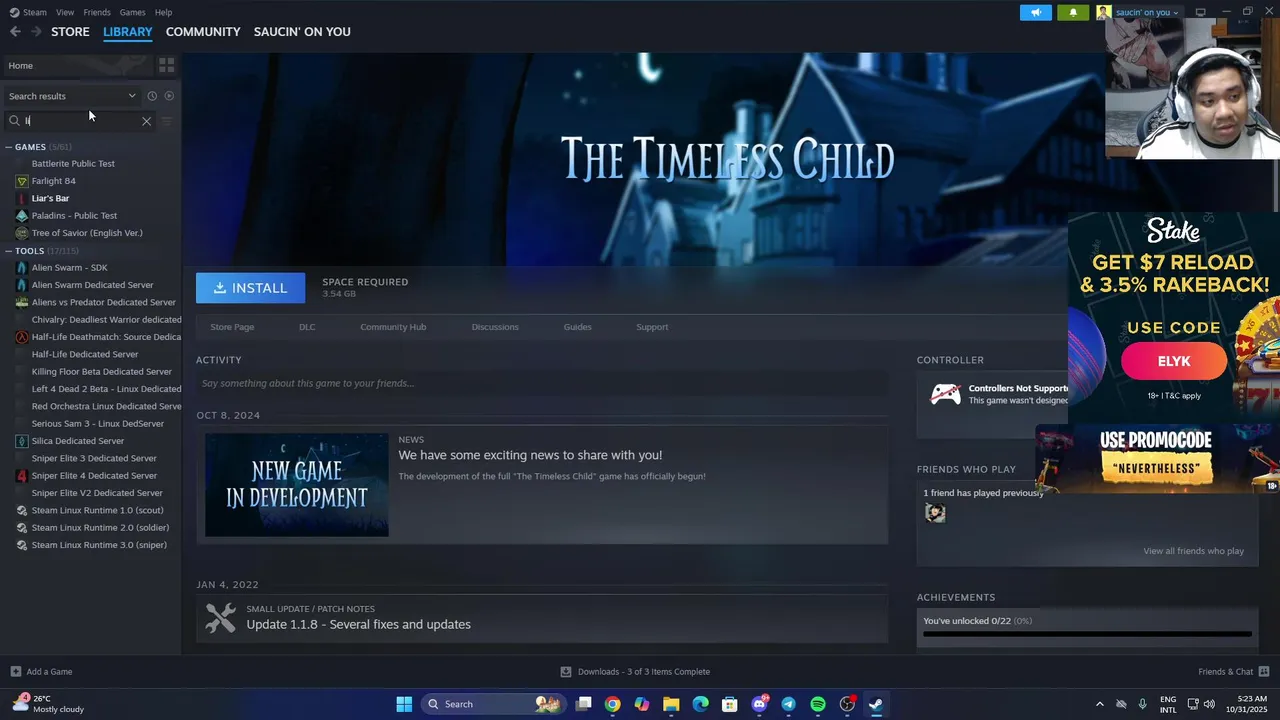Go to the COMMUNITY tab
This screenshot has height=720, width=1280.
pos(203,32)
